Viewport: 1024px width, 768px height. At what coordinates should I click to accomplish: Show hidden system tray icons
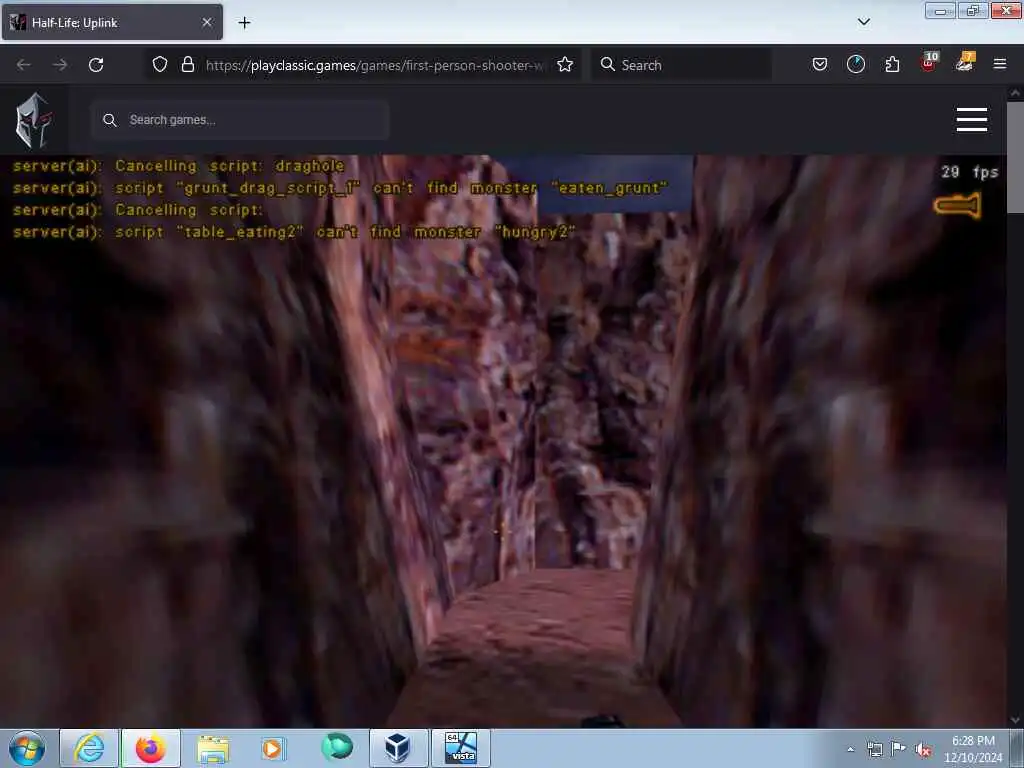850,749
